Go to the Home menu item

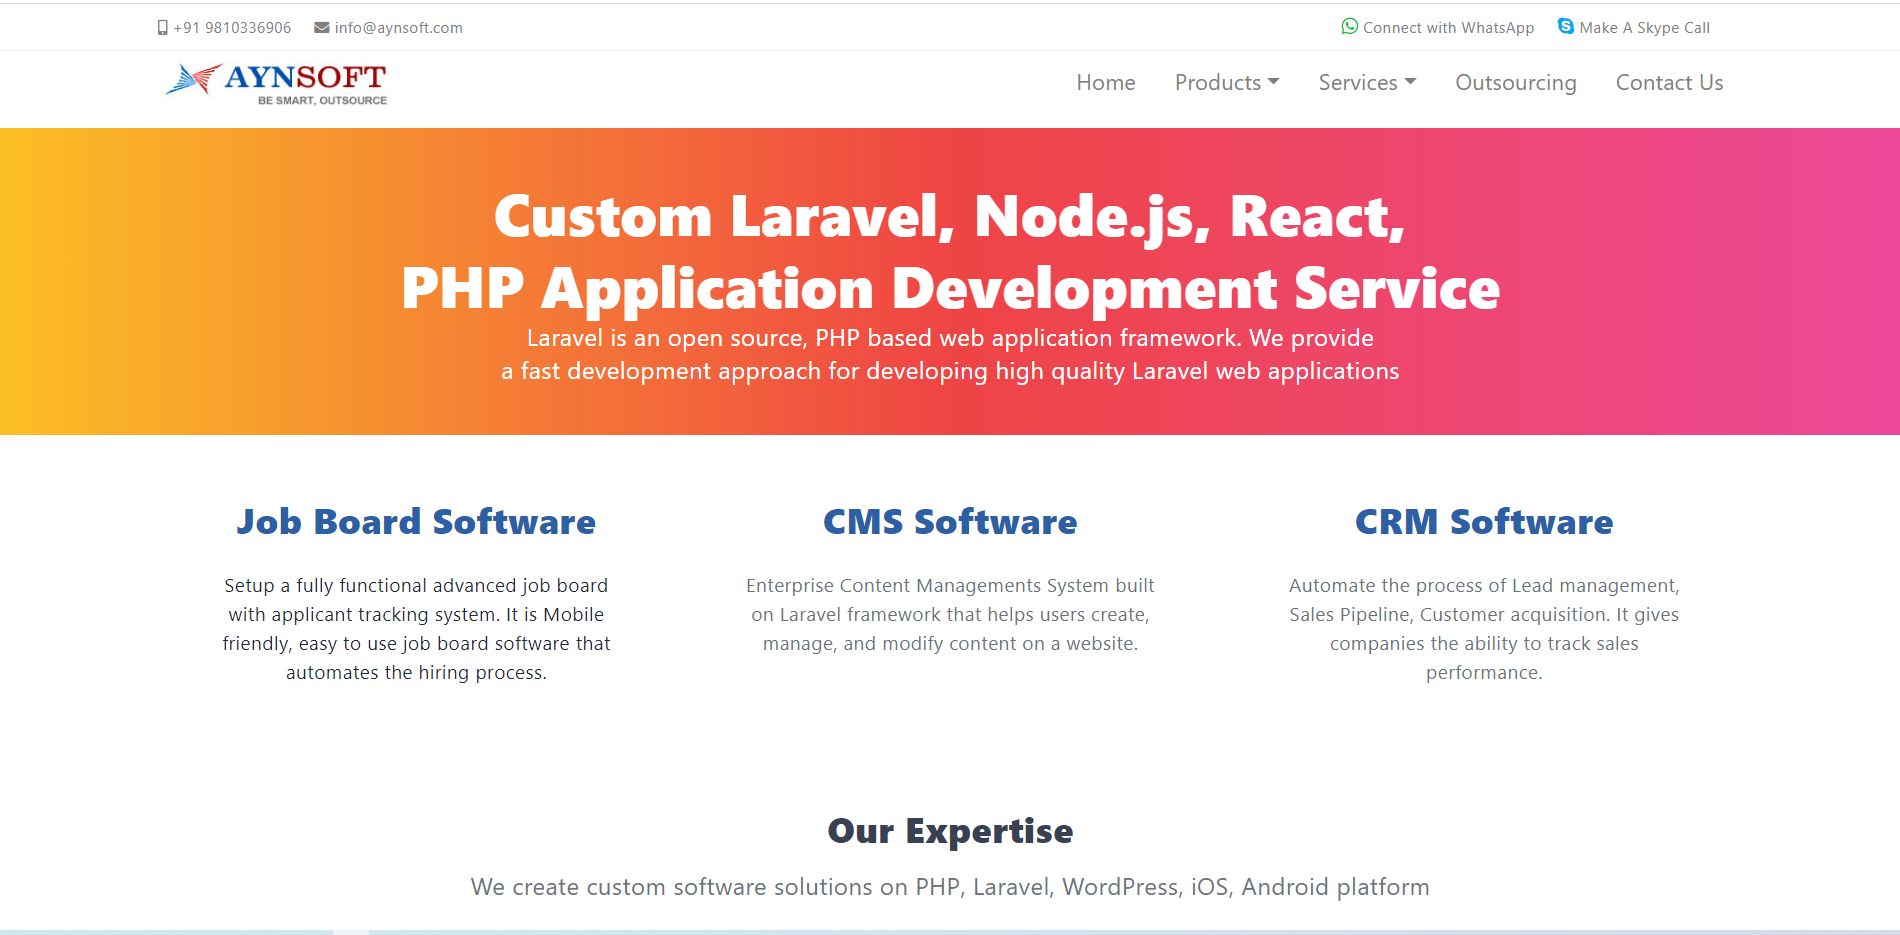(x=1106, y=83)
